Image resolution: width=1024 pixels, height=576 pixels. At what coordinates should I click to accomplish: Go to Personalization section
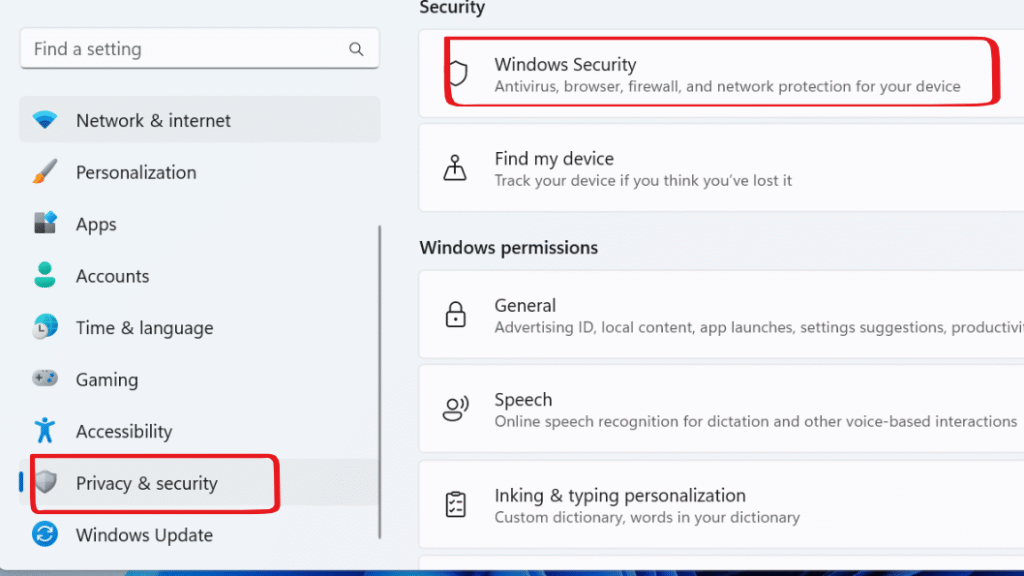pyautogui.click(x=199, y=172)
